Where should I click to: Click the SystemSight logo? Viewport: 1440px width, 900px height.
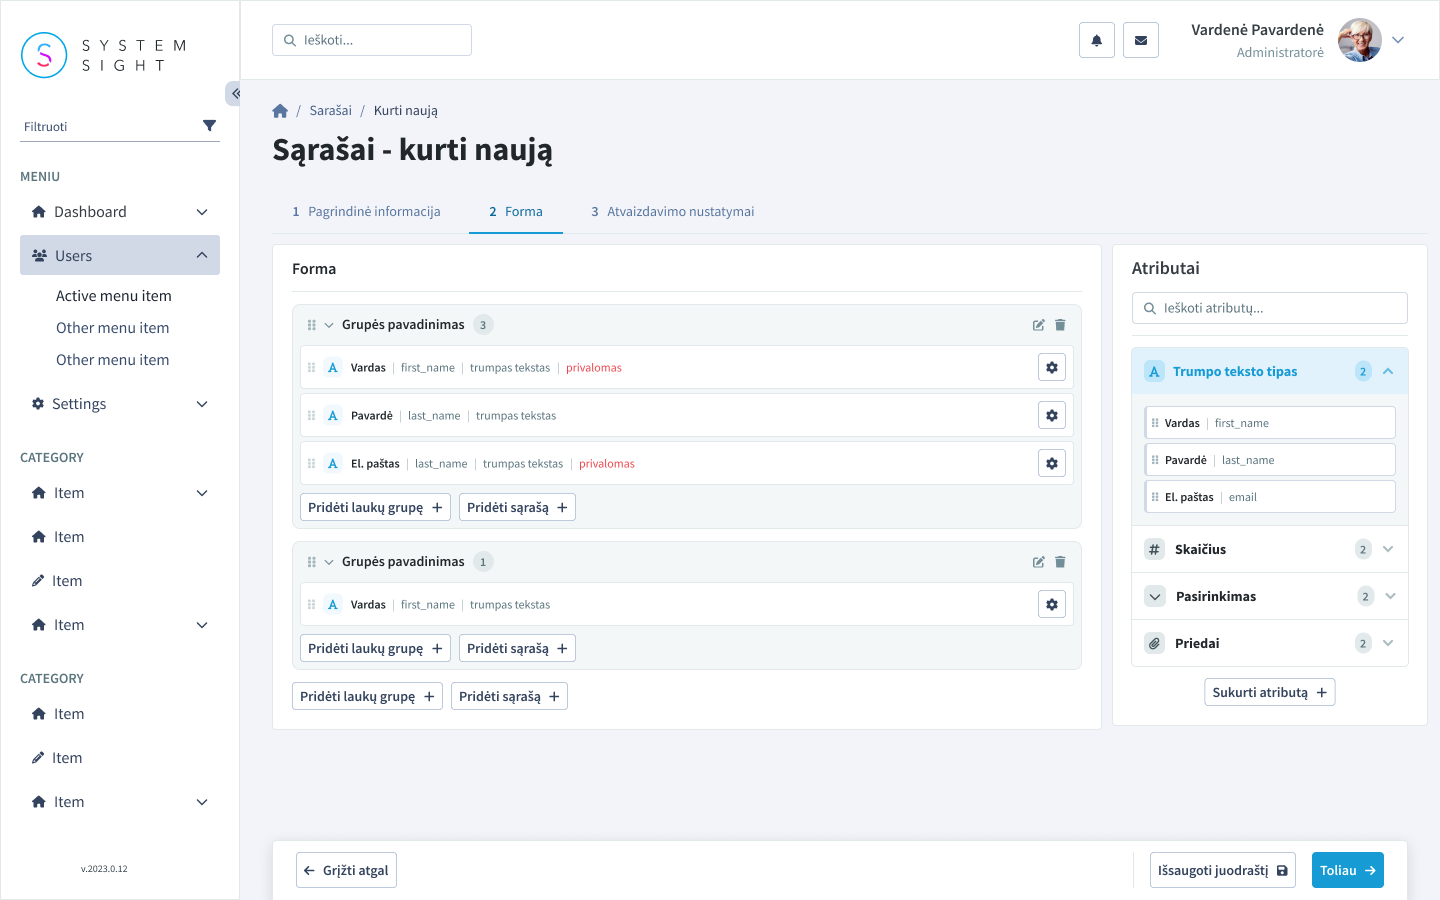[104, 55]
